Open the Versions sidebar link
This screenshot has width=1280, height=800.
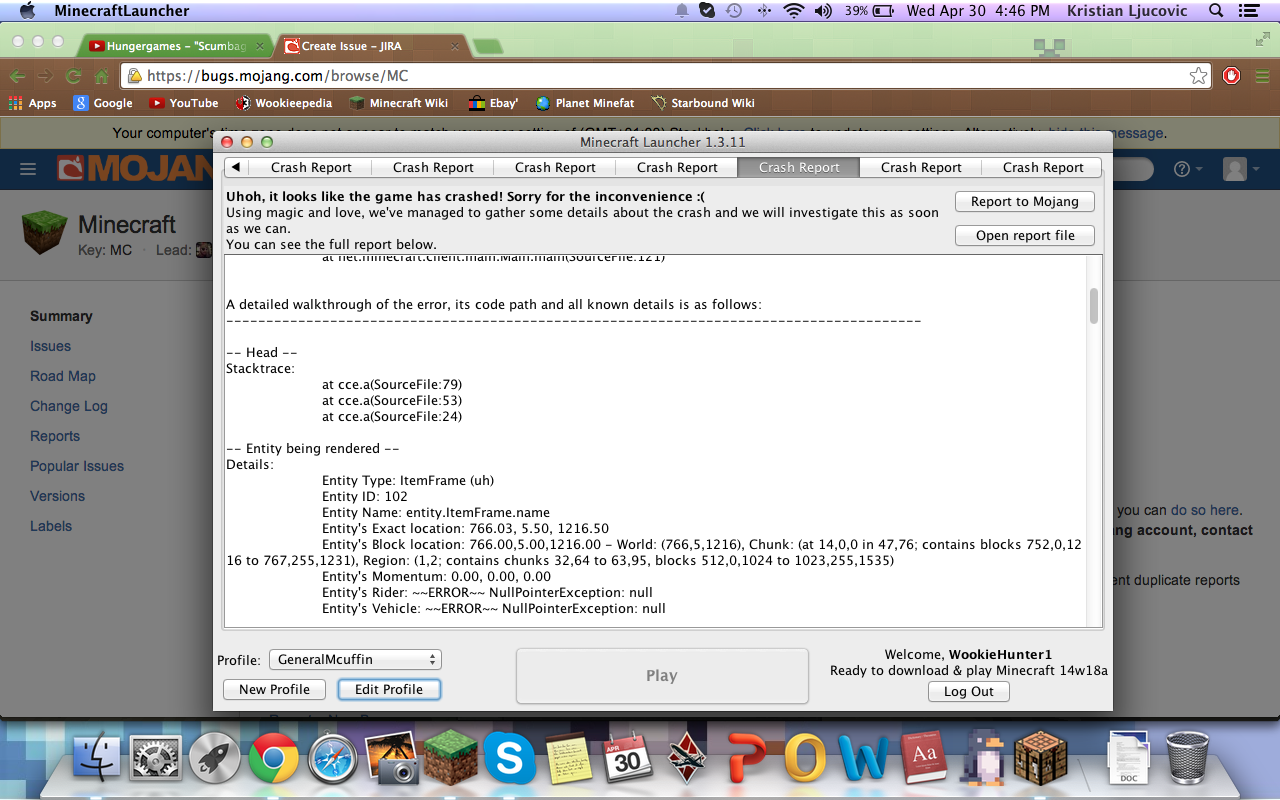[x=57, y=496]
